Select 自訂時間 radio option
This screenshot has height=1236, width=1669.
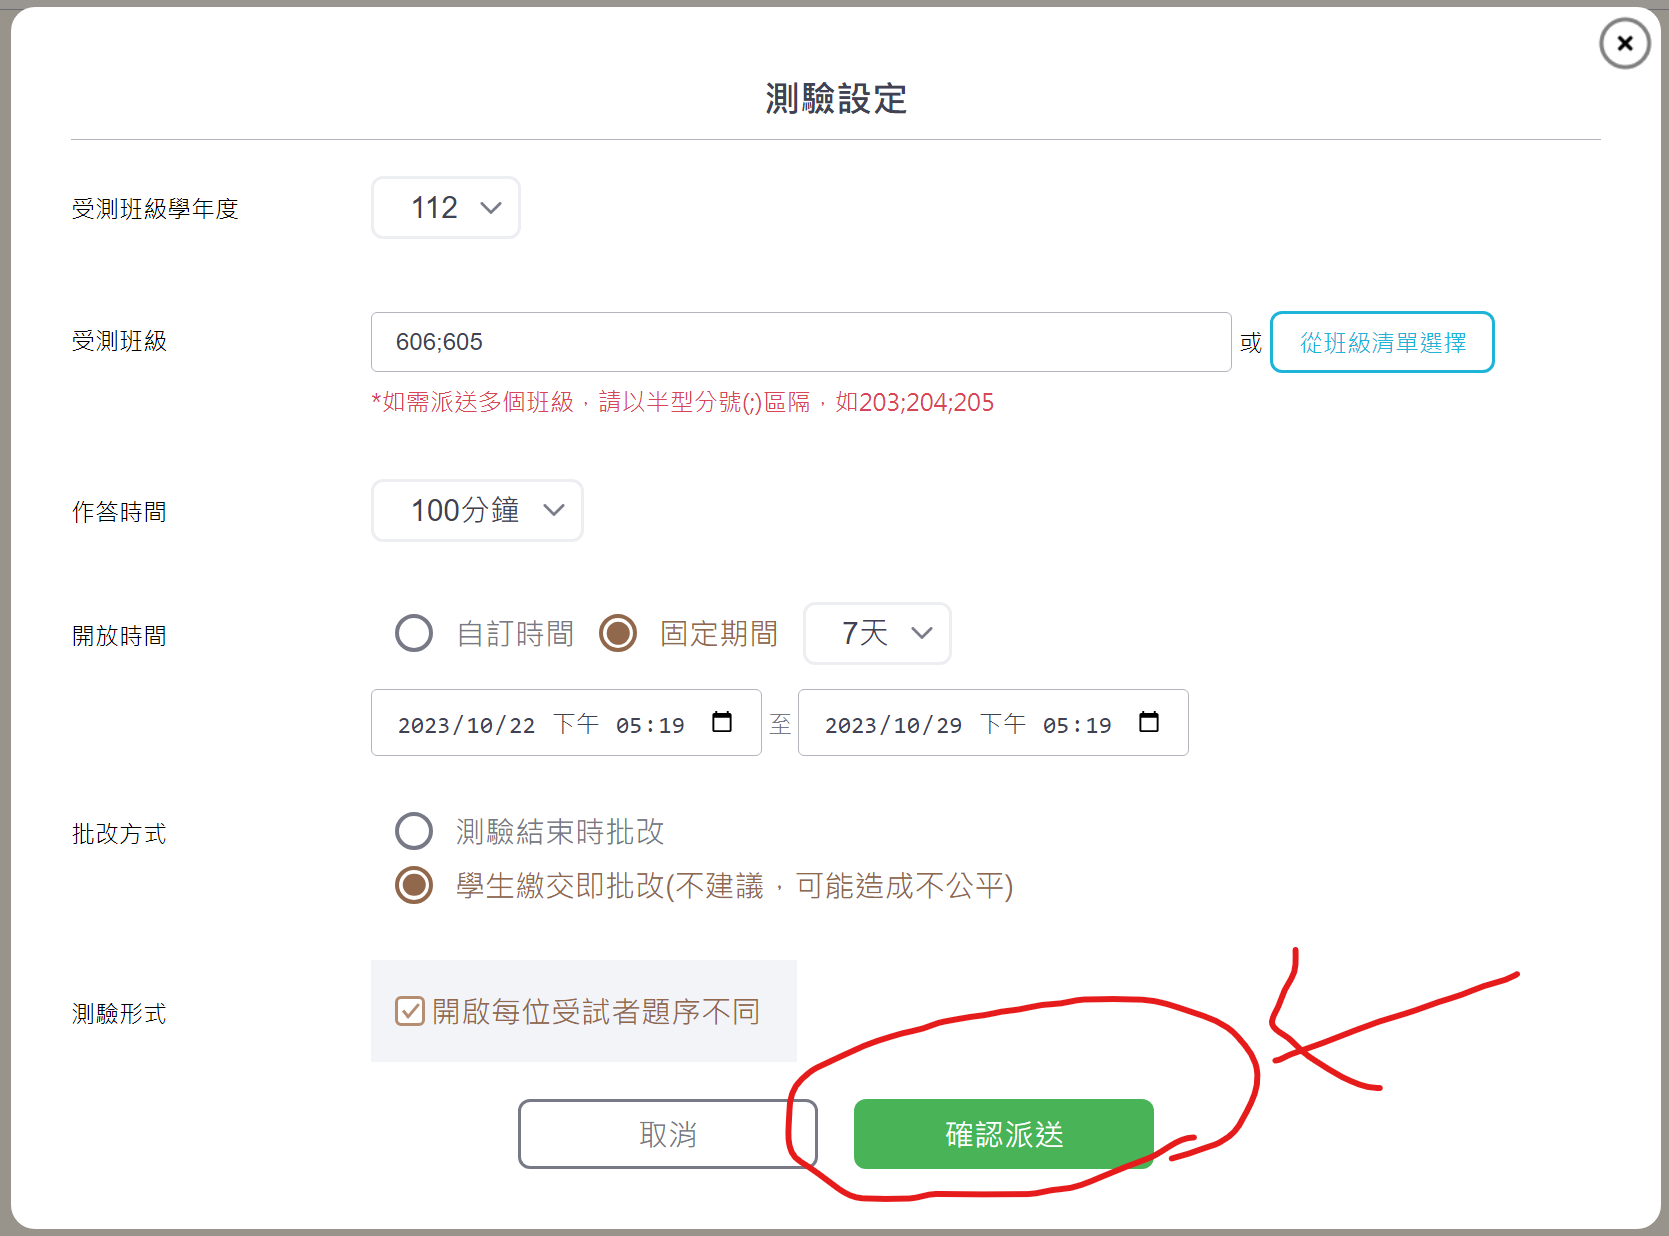pyautogui.click(x=414, y=633)
